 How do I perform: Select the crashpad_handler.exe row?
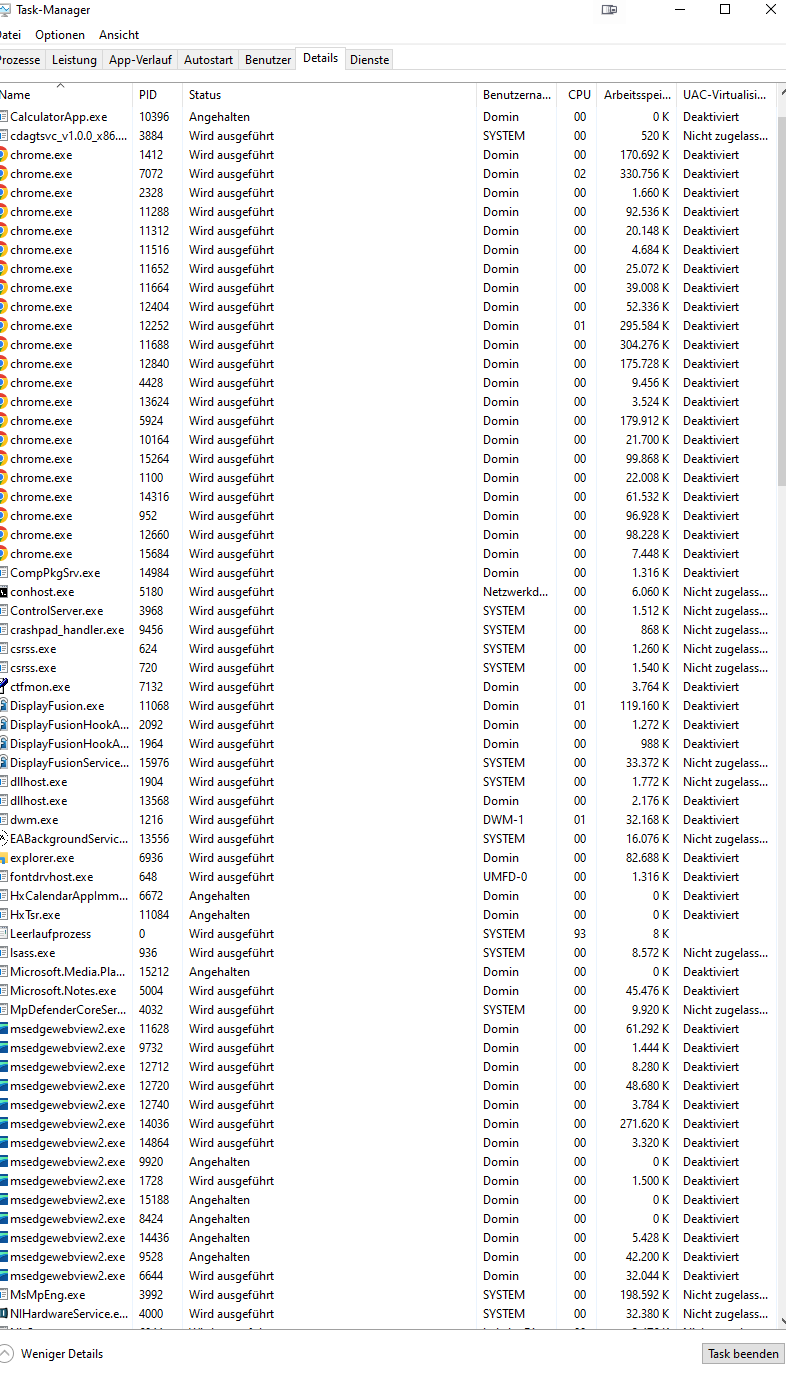tap(388, 630)
